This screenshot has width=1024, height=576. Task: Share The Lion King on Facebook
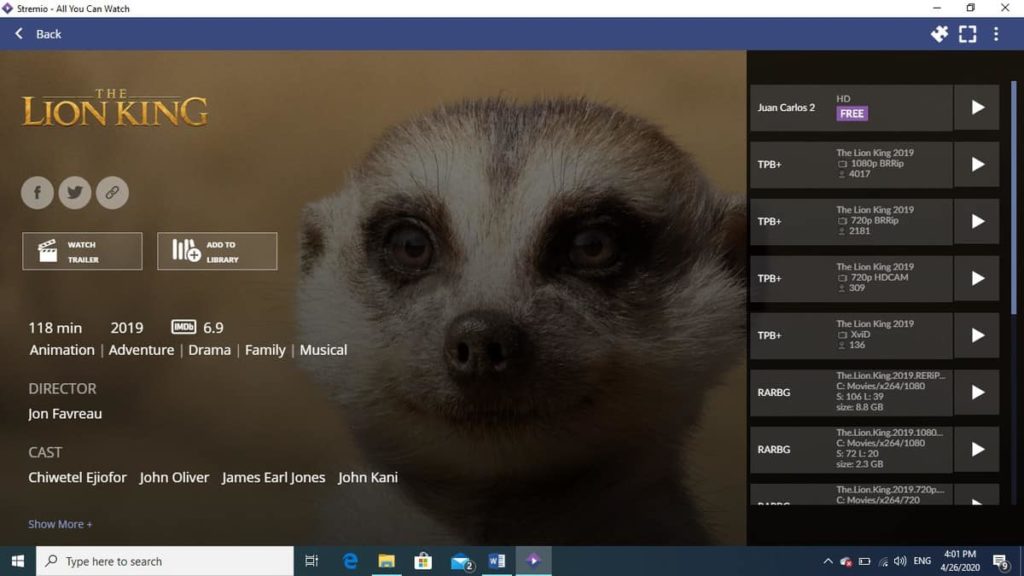pyautogui.click(x=37, y=193)
